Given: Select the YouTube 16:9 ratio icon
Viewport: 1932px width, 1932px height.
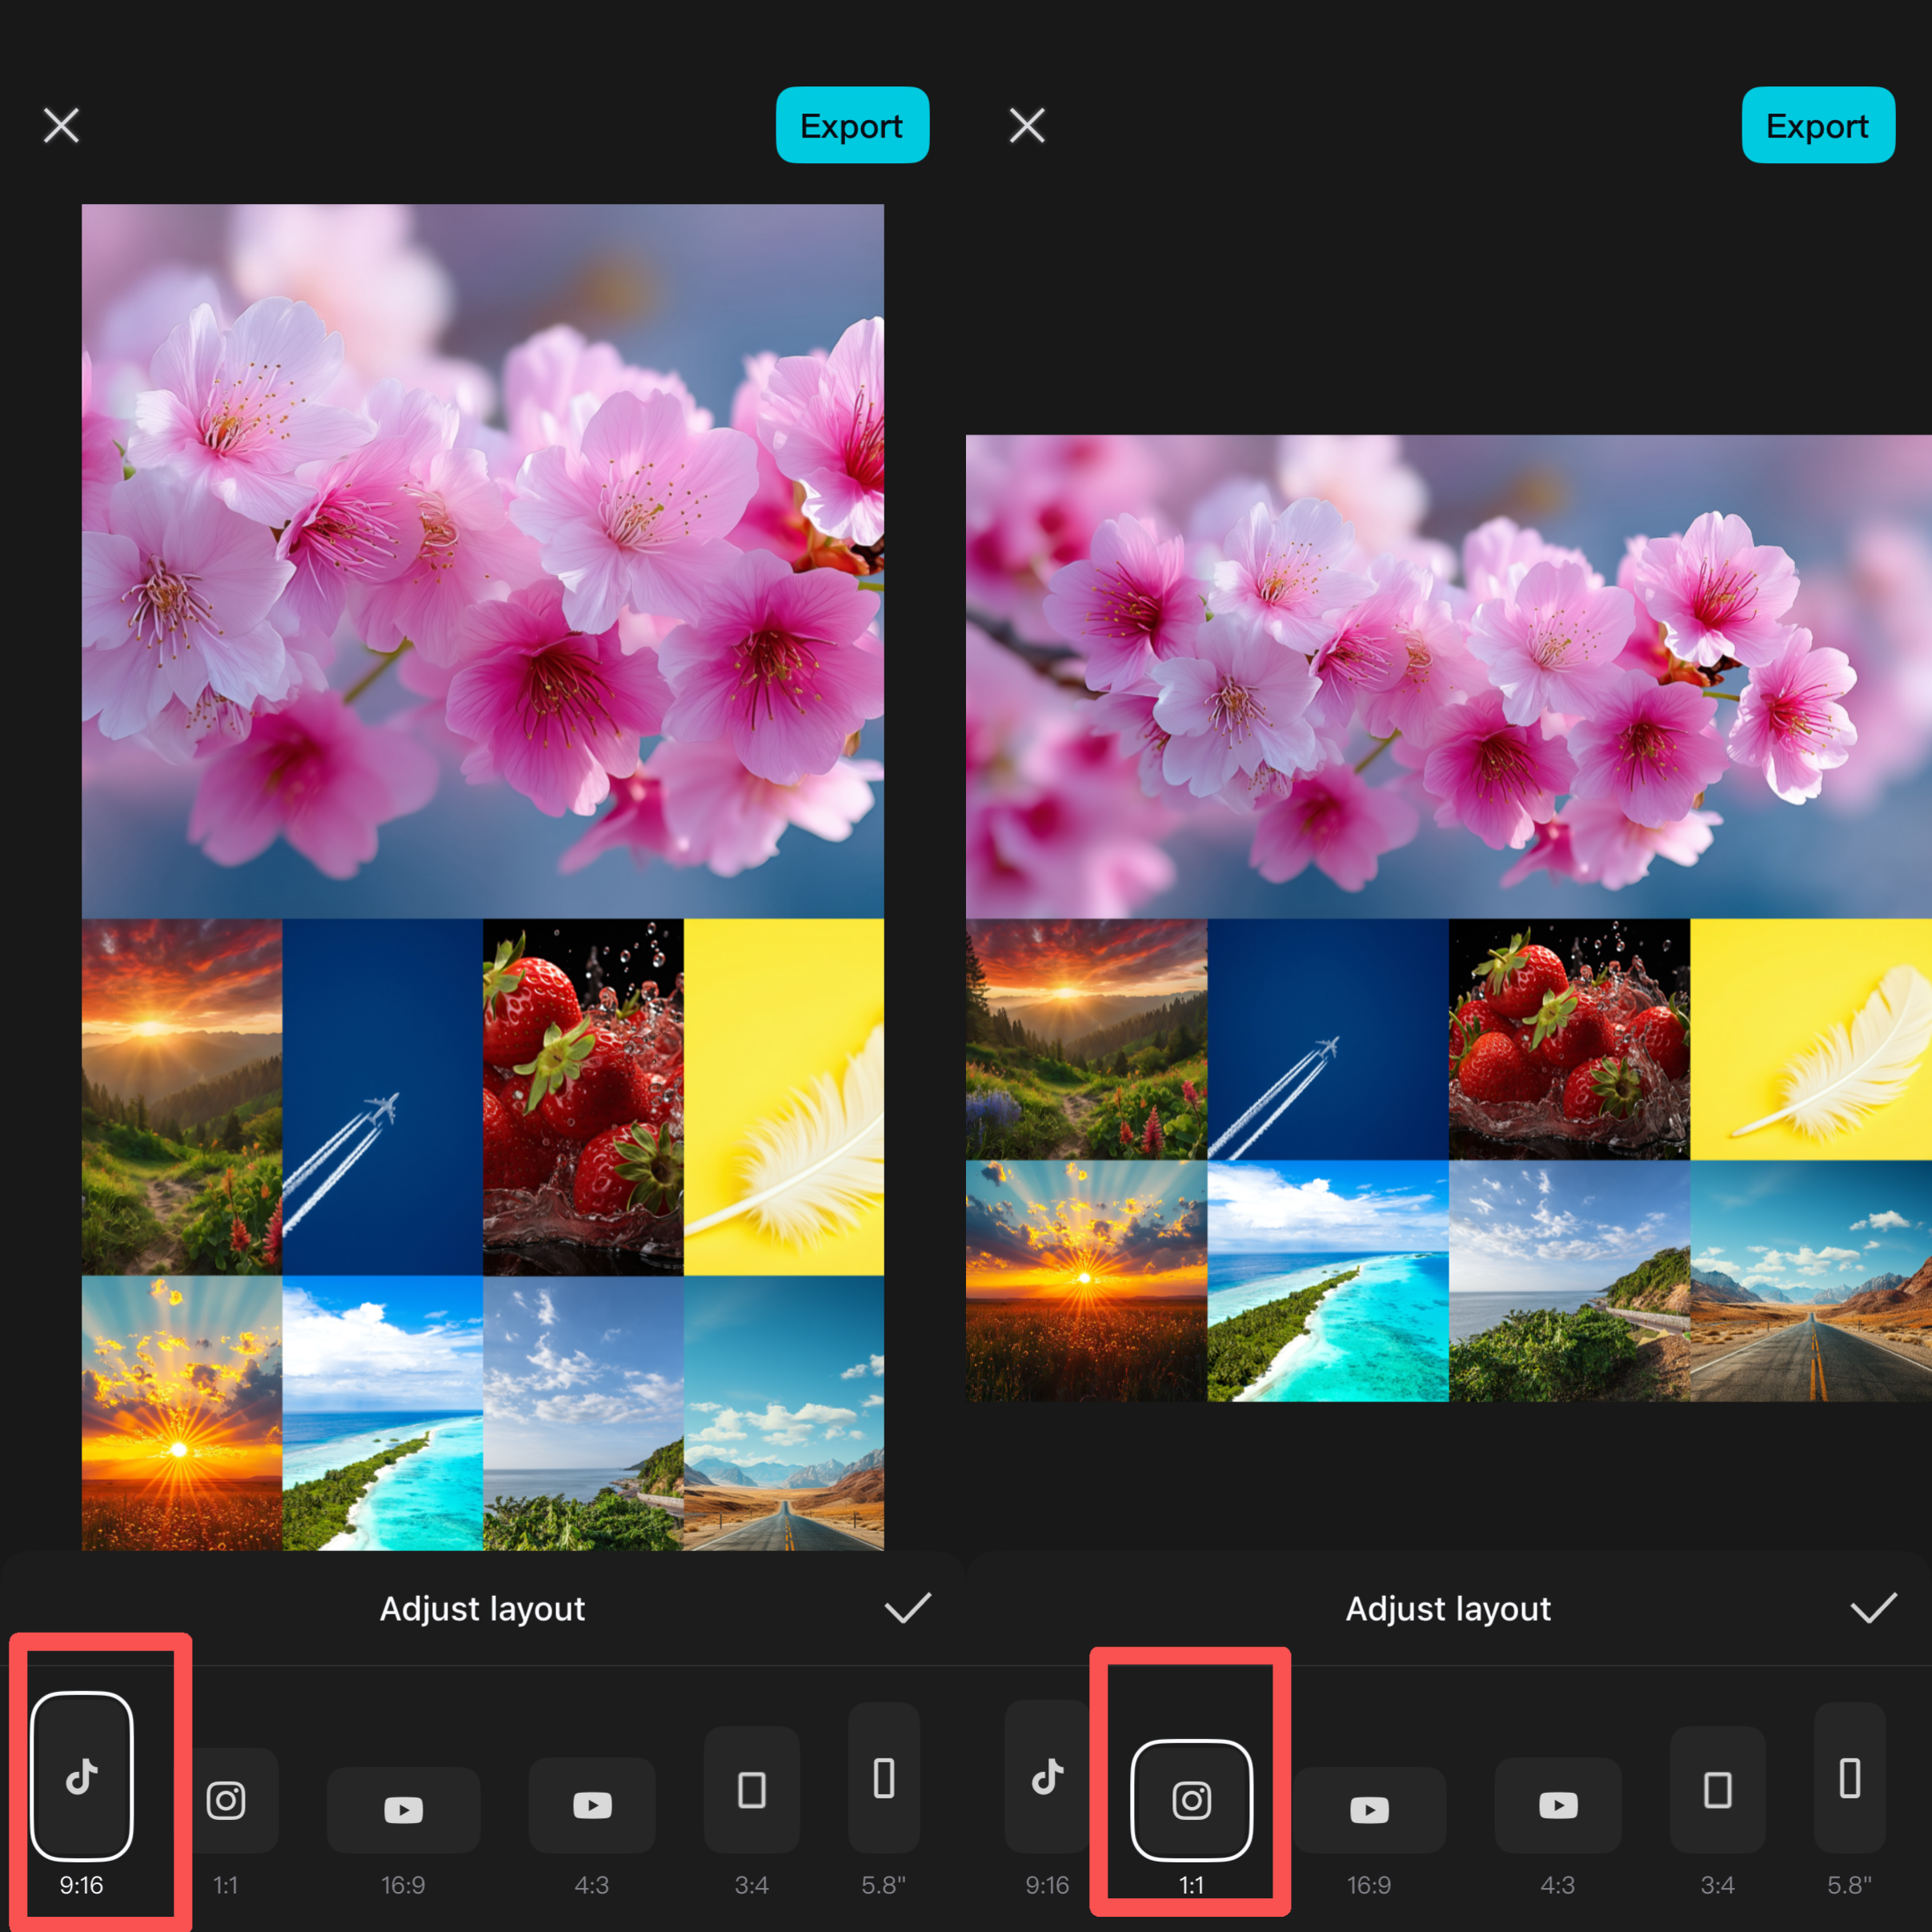Looking at the screenshot, I should tap(404, 1806).
